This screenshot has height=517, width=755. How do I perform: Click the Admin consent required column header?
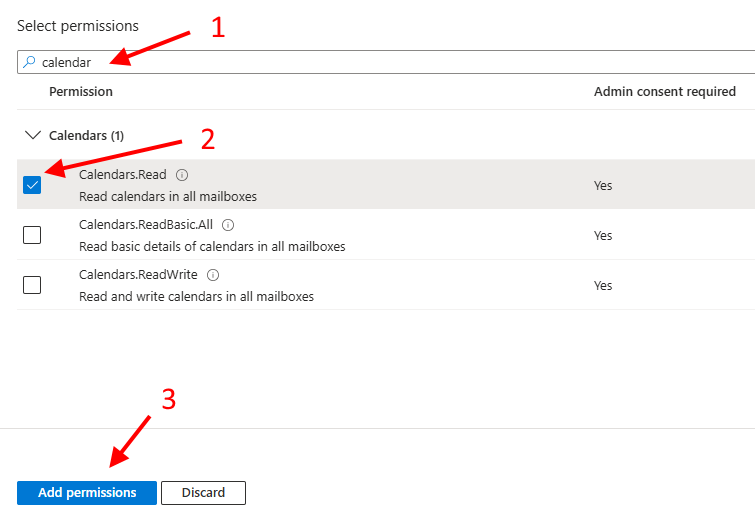coord(664,91)
